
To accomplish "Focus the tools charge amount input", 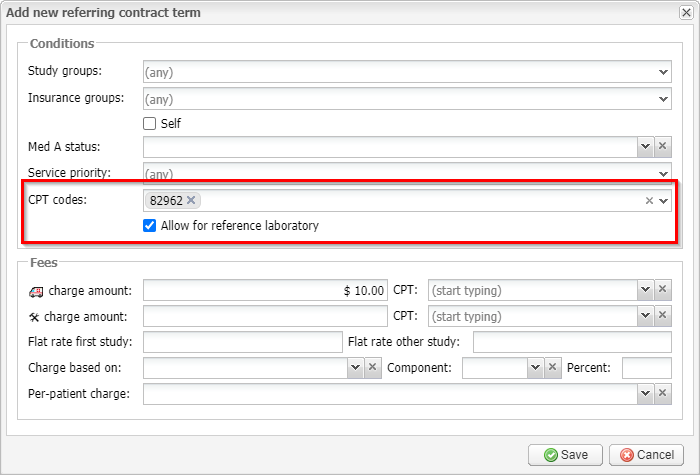I will 265,316.
